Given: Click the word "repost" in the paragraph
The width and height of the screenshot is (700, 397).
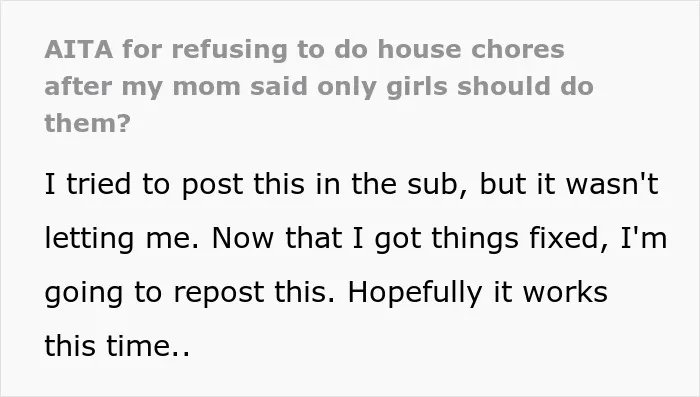Looking at the screenshot, I should 218,293.
